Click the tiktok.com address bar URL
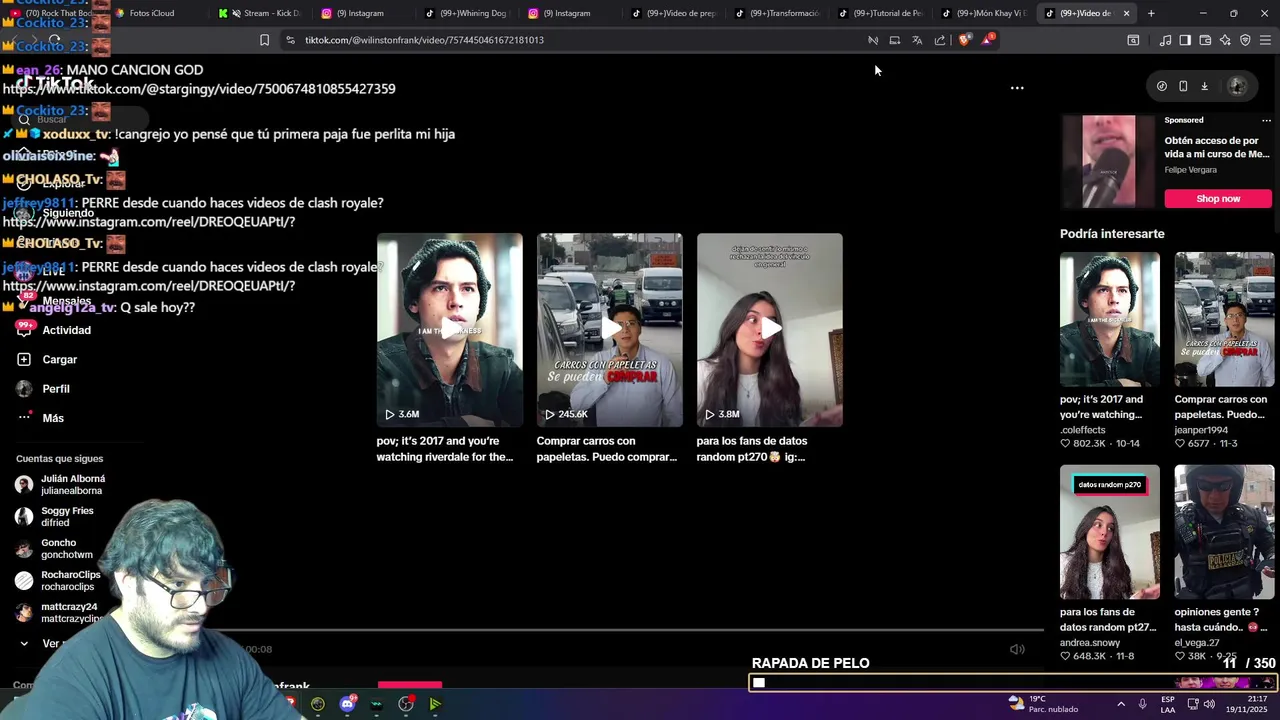This screenshot has width=1280, height=720. coord(424,40)
